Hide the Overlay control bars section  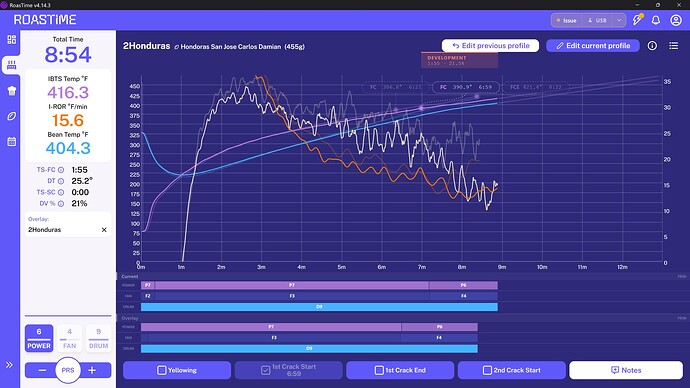pos(682,318)
